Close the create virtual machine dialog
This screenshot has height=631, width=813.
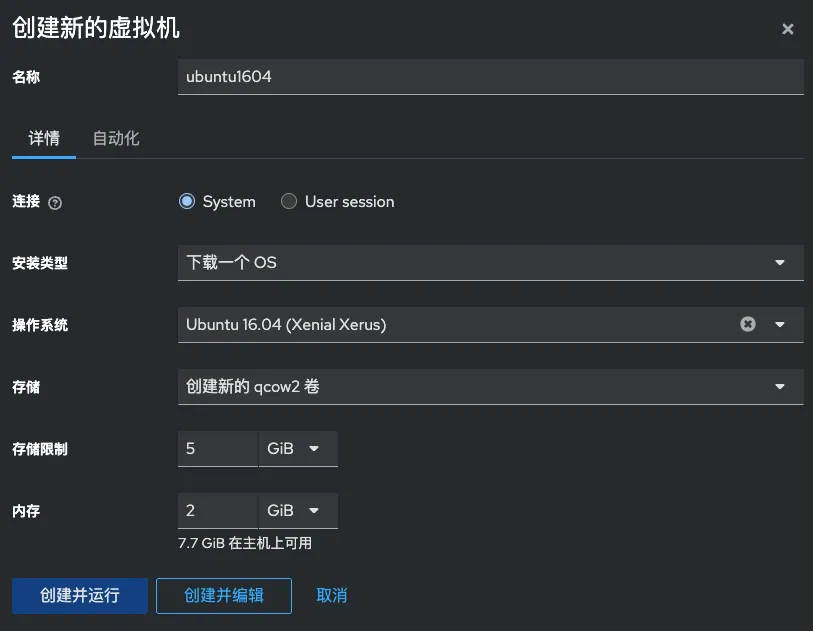click(x=787, y=29)
